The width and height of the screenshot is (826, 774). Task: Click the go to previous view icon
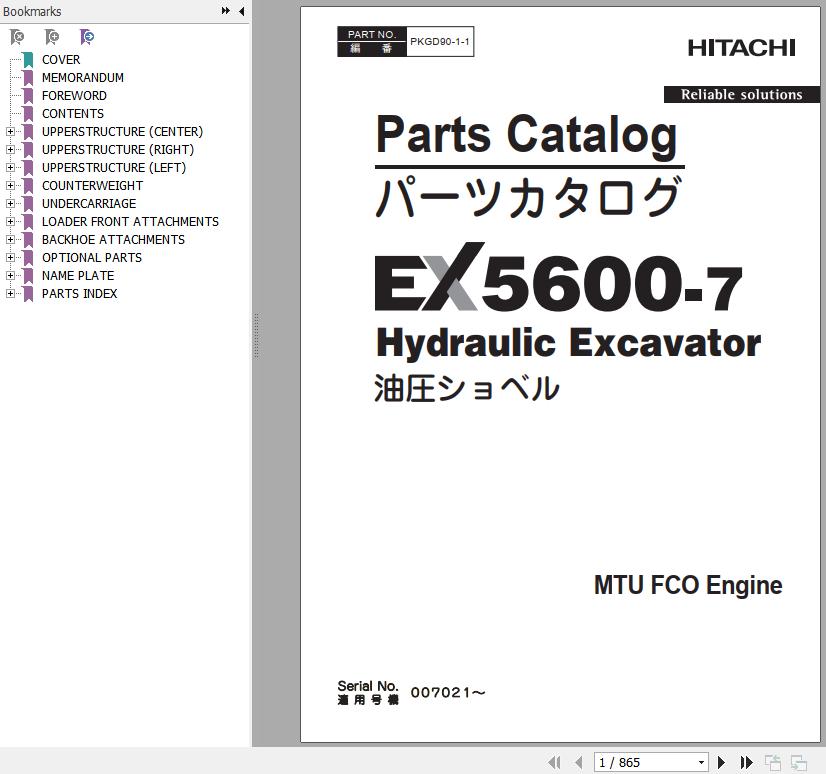(773, 762)
